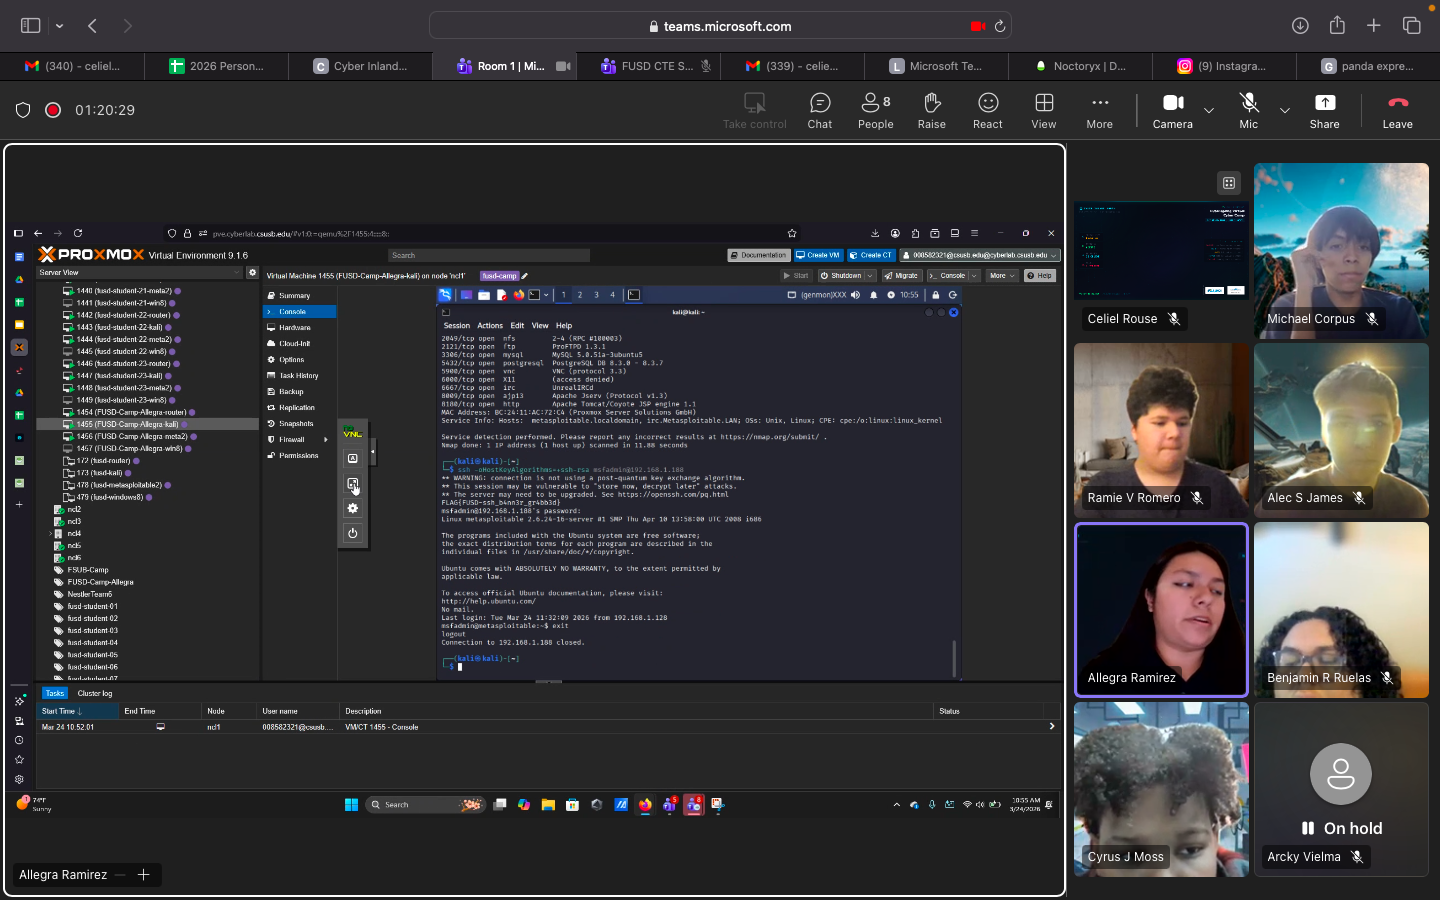Screen dimensions: 1440x900
Task: Expand the Camera options chevron
Action: [1209, 110]
